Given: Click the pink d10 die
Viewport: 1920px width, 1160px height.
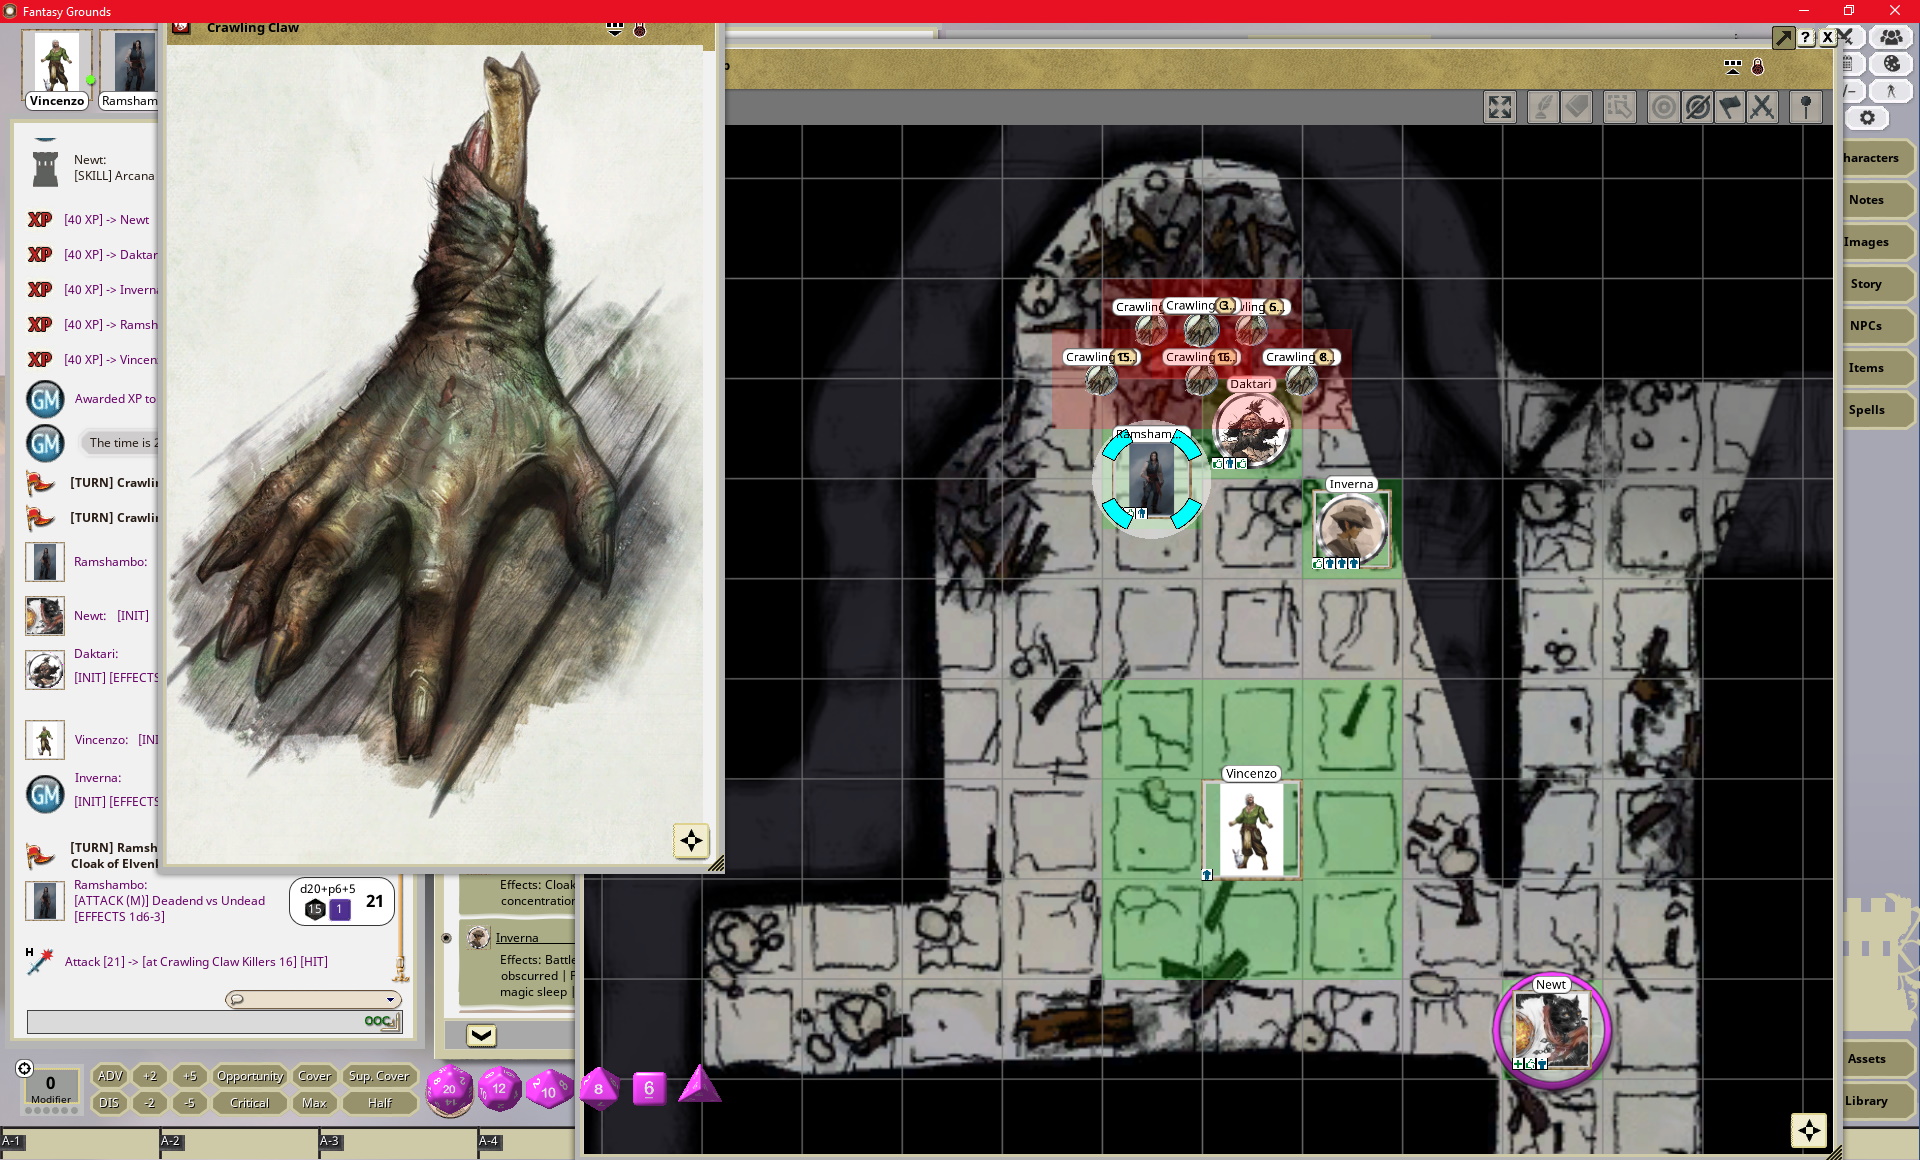Looking at the screenshot, I should (549, 1090).
